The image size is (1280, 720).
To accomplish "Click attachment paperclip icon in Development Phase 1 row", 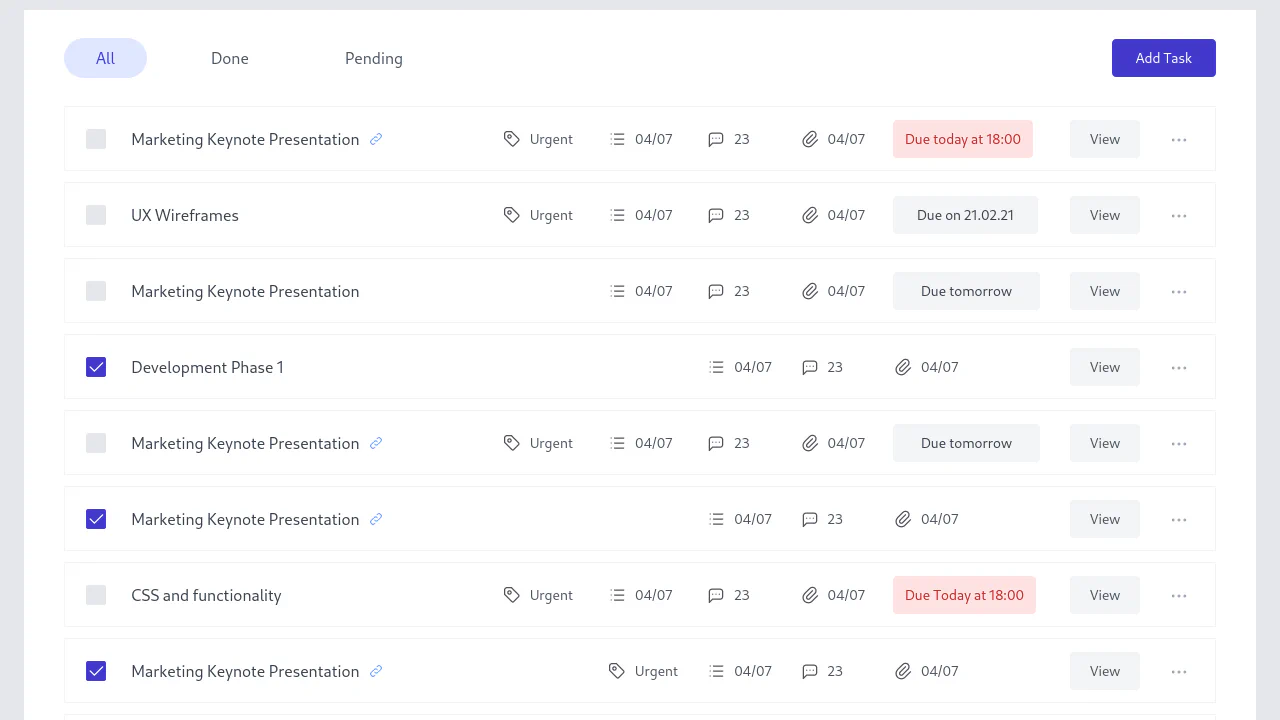I will pyautogui.click(x=903, y=367).
